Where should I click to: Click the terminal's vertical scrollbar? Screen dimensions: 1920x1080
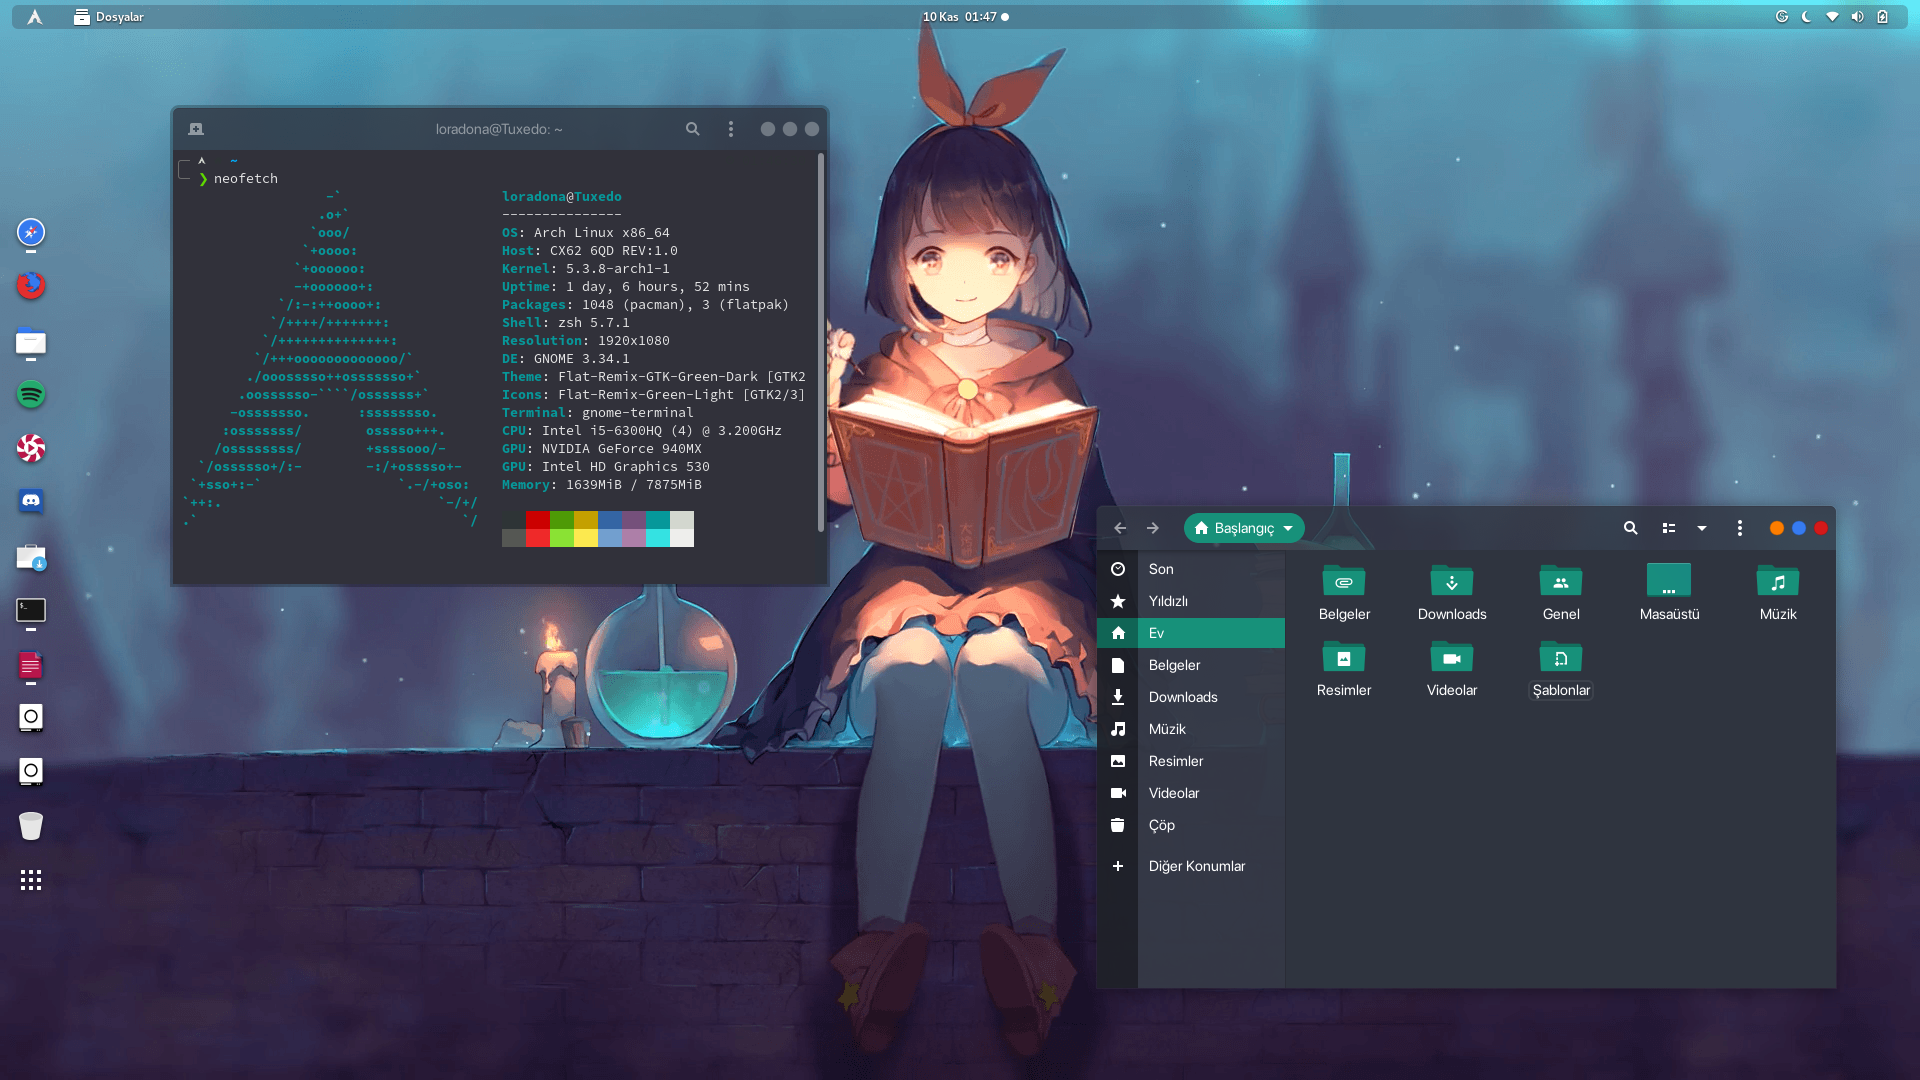pyautogui.click(x=821, y=342)
